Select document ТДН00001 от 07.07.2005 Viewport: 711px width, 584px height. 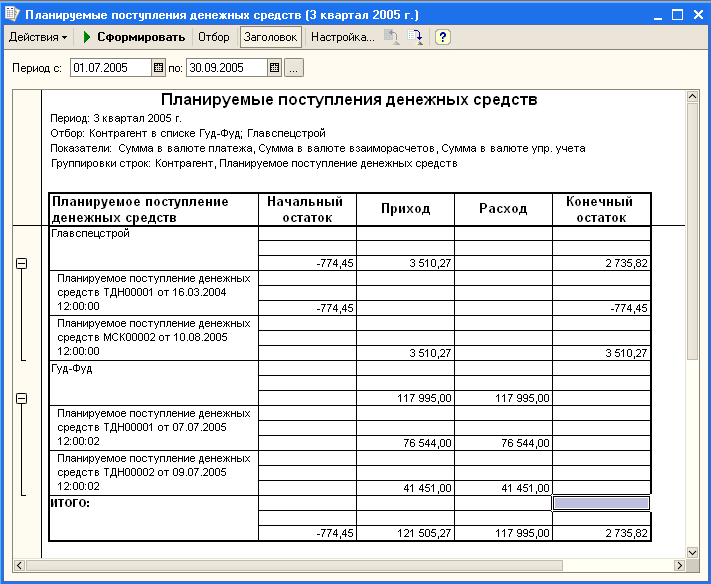154,427
